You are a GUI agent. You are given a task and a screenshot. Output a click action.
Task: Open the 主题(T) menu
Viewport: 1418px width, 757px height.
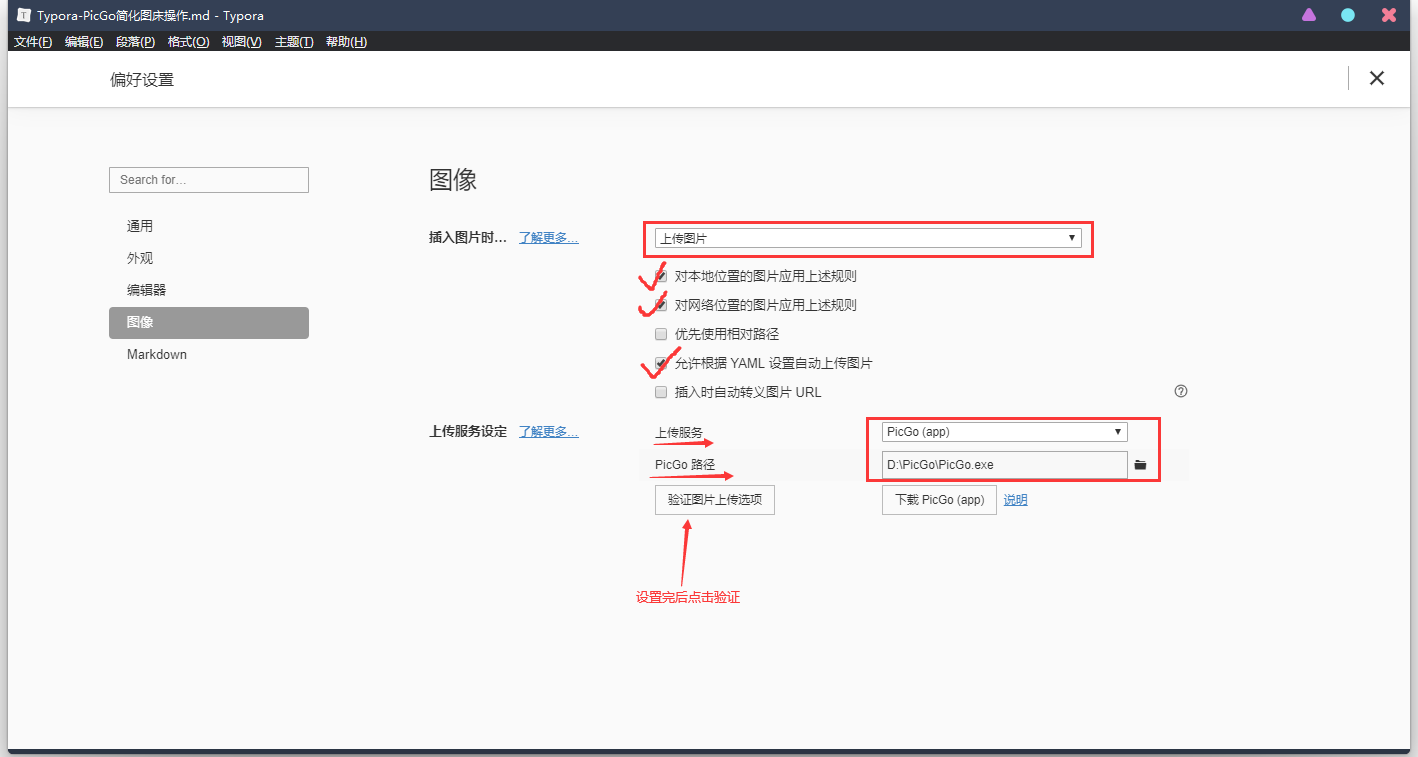293,41
